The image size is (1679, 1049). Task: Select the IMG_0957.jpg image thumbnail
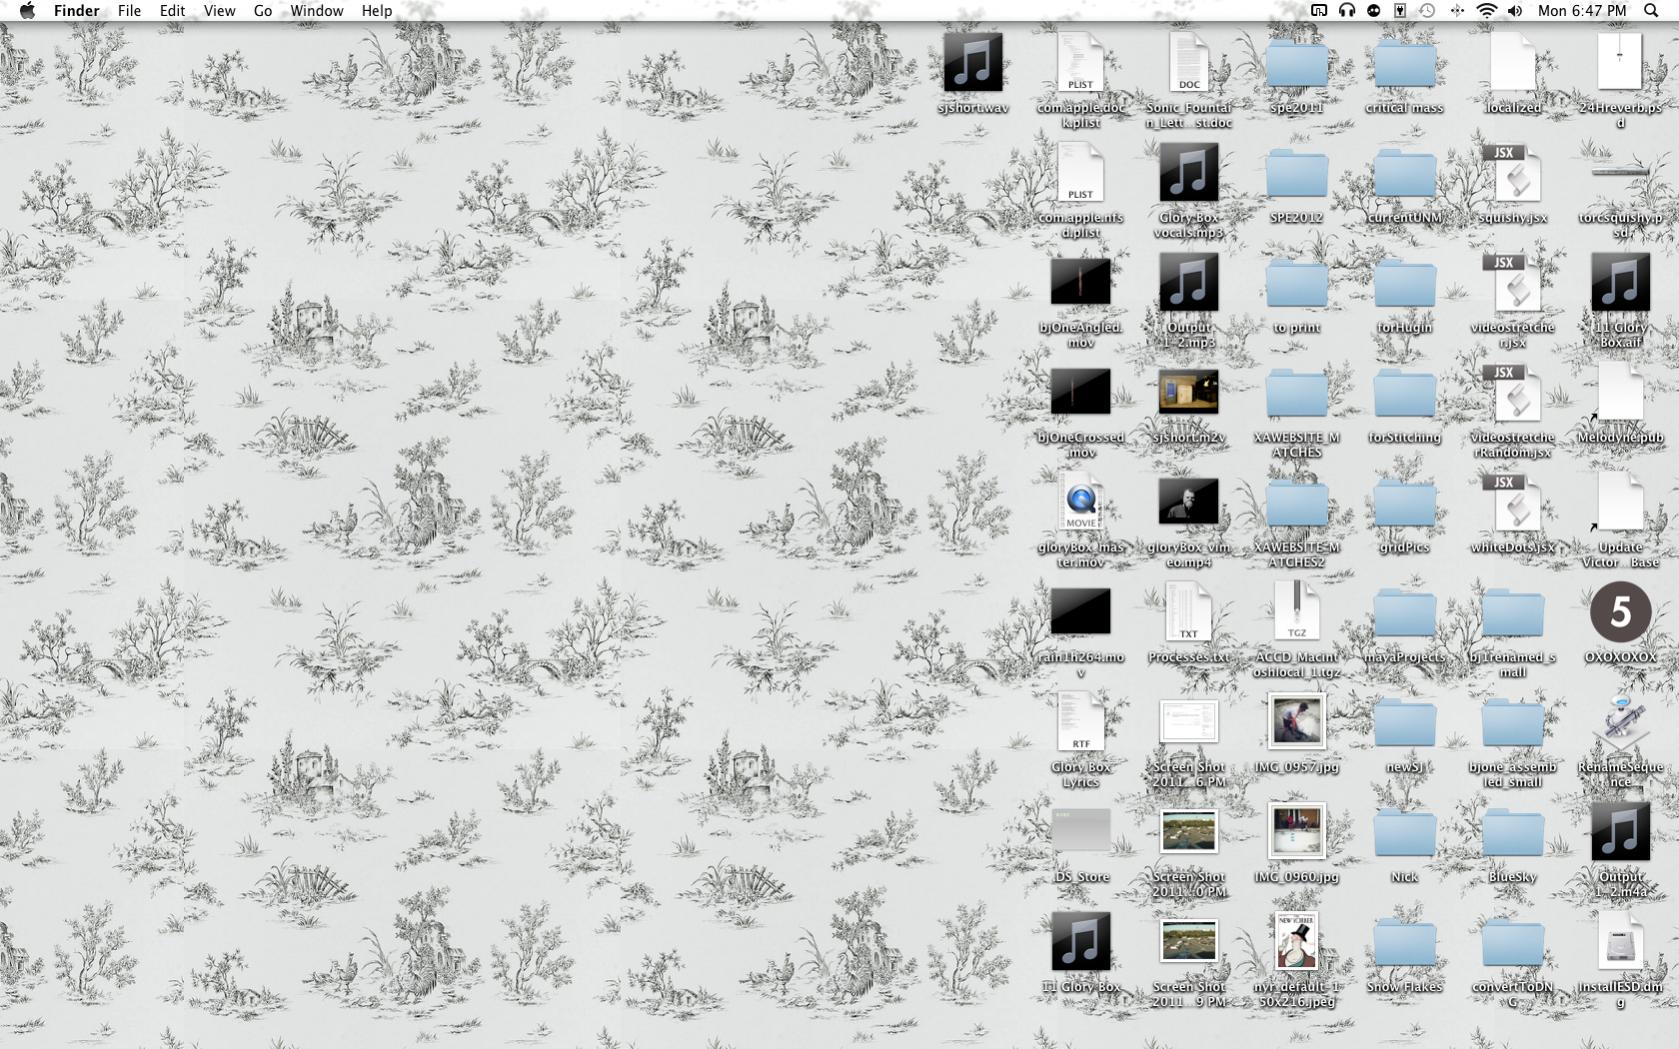coord(1297,722)
